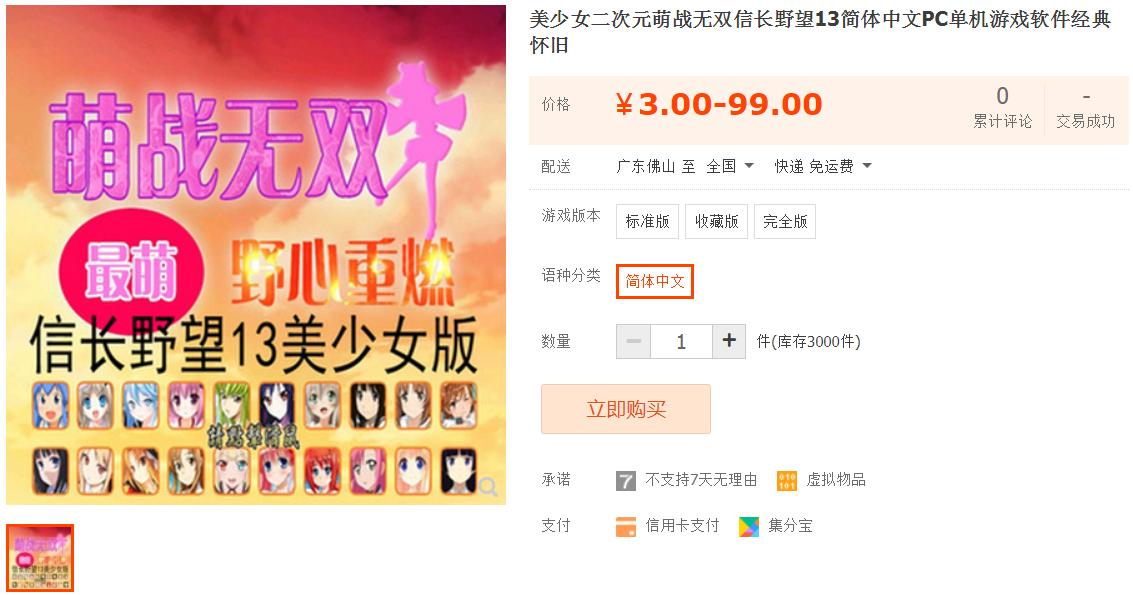
Task: Click the magnifier icon on product image
Action: 488,487
